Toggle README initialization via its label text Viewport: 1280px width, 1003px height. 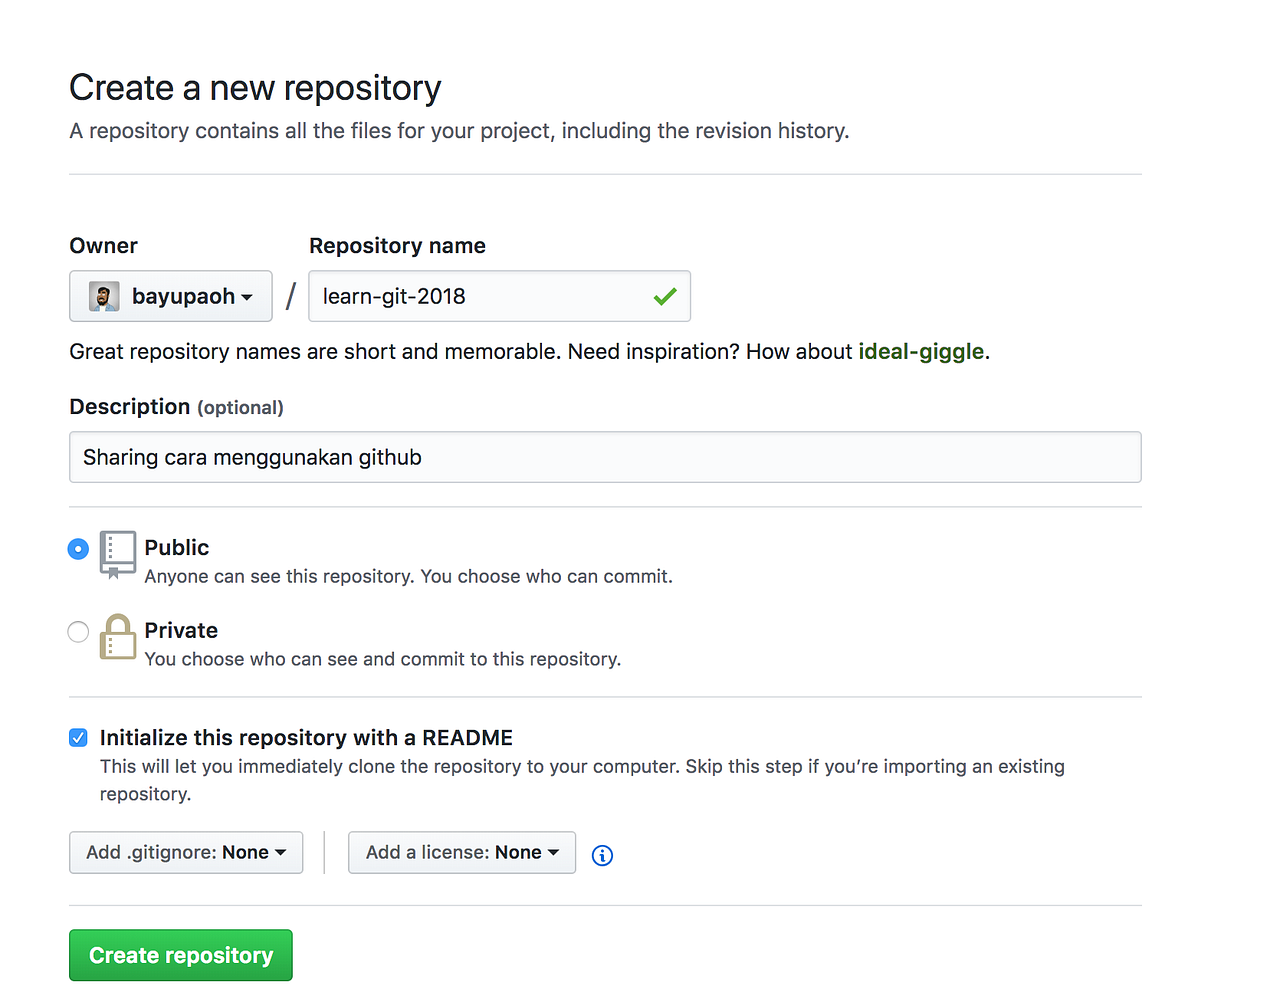click(x=306, y=737)
